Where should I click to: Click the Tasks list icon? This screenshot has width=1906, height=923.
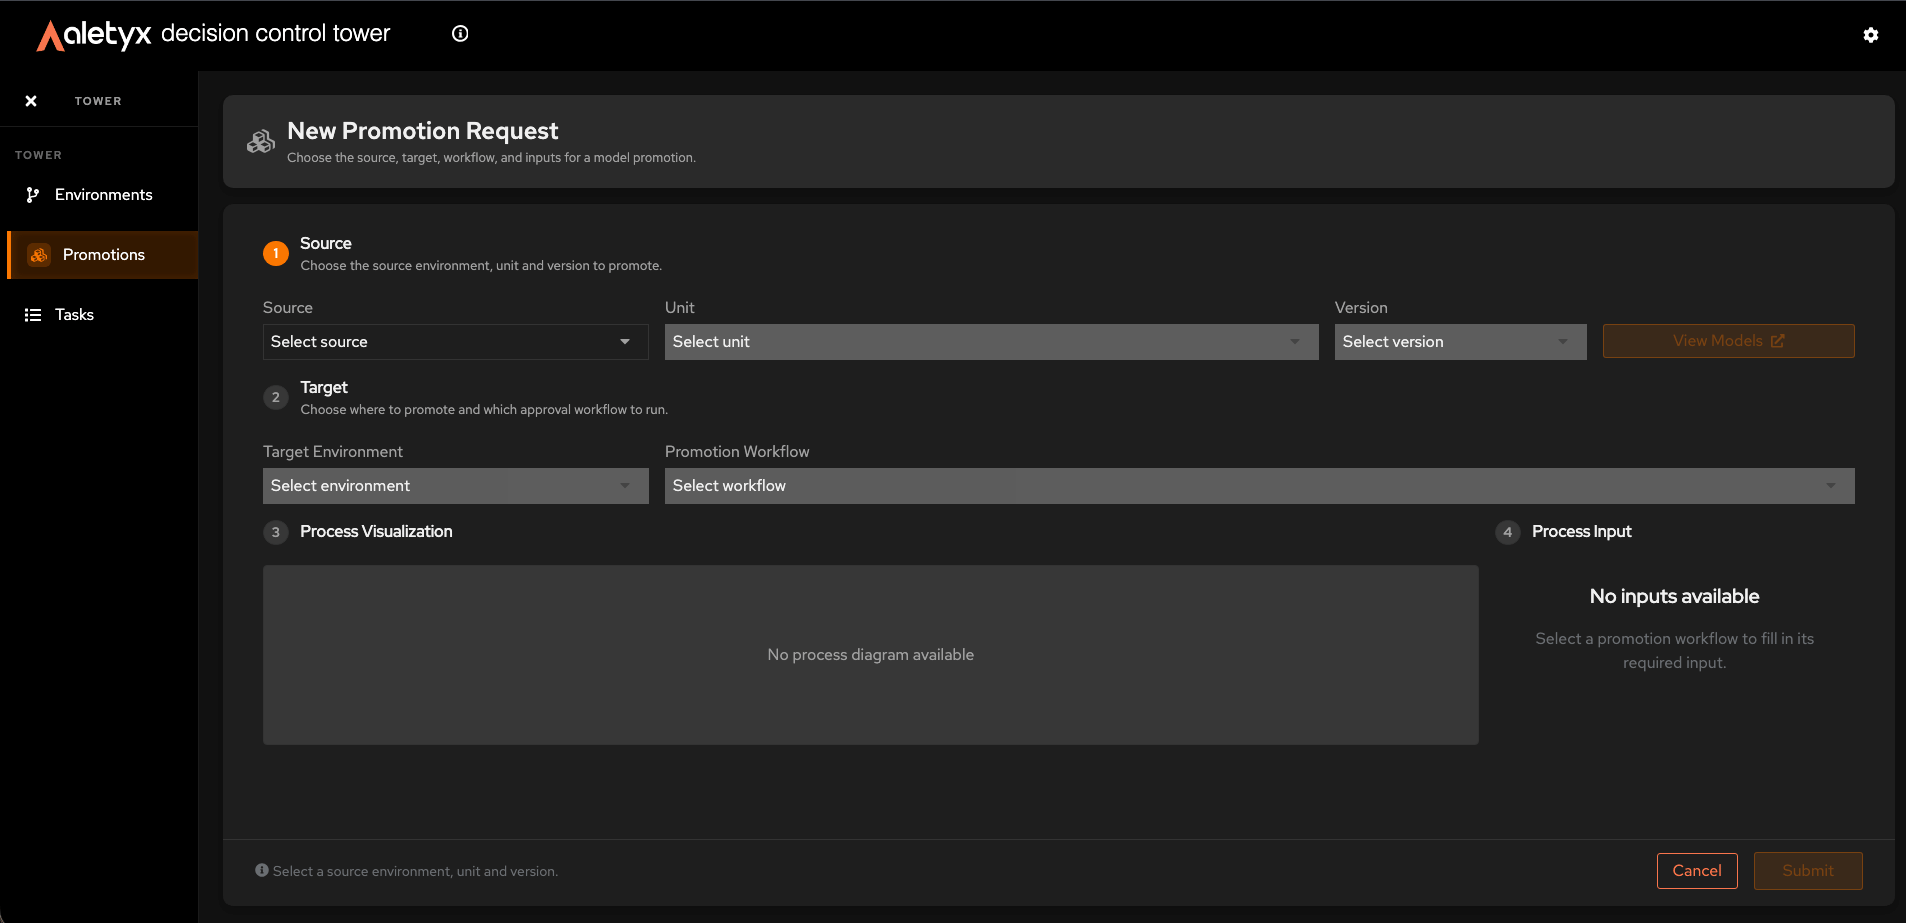[x=33, y=315]
